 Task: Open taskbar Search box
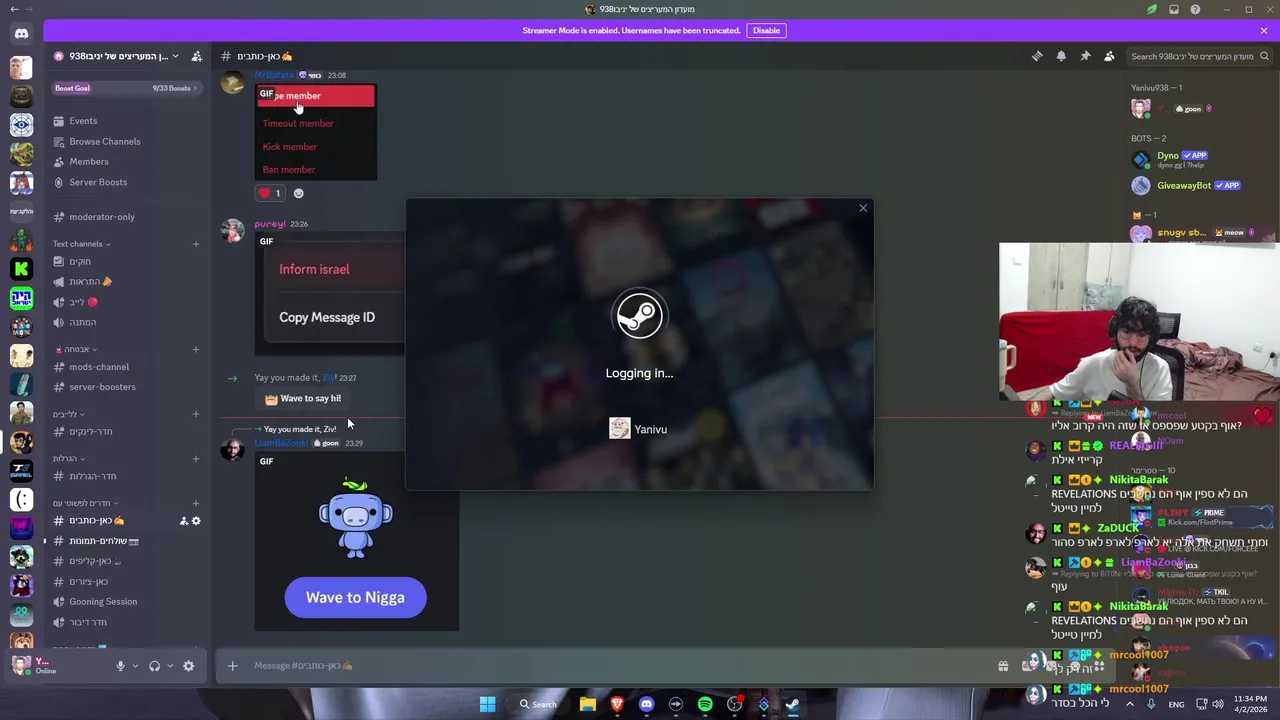coord(538,704)
